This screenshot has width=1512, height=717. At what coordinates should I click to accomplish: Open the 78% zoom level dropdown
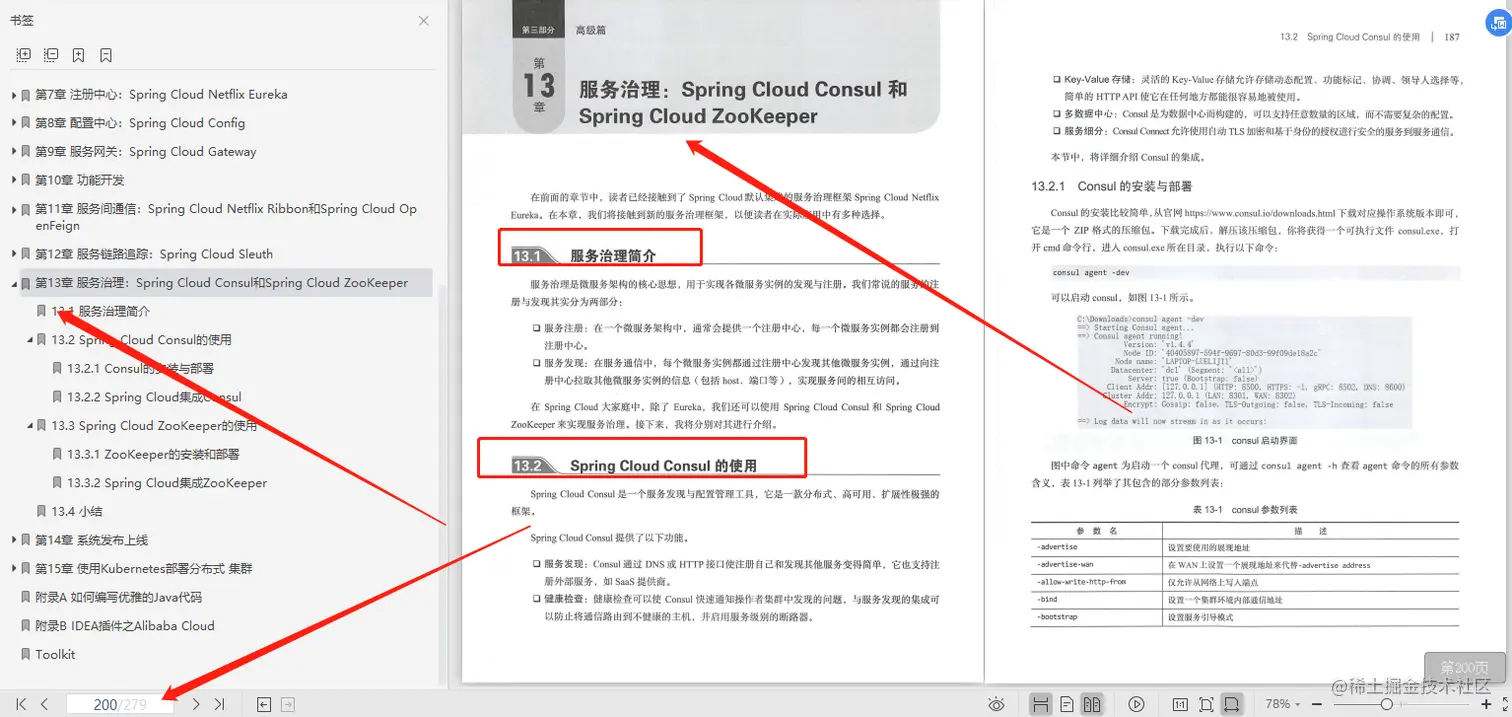[1283, 704]
